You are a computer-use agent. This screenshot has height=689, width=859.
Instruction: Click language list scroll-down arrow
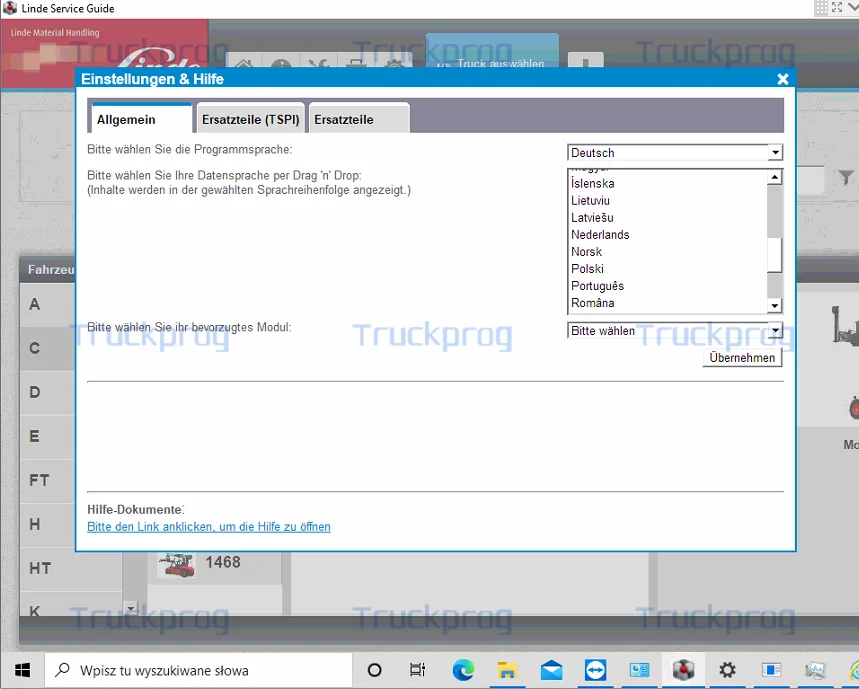pos(775,306)
